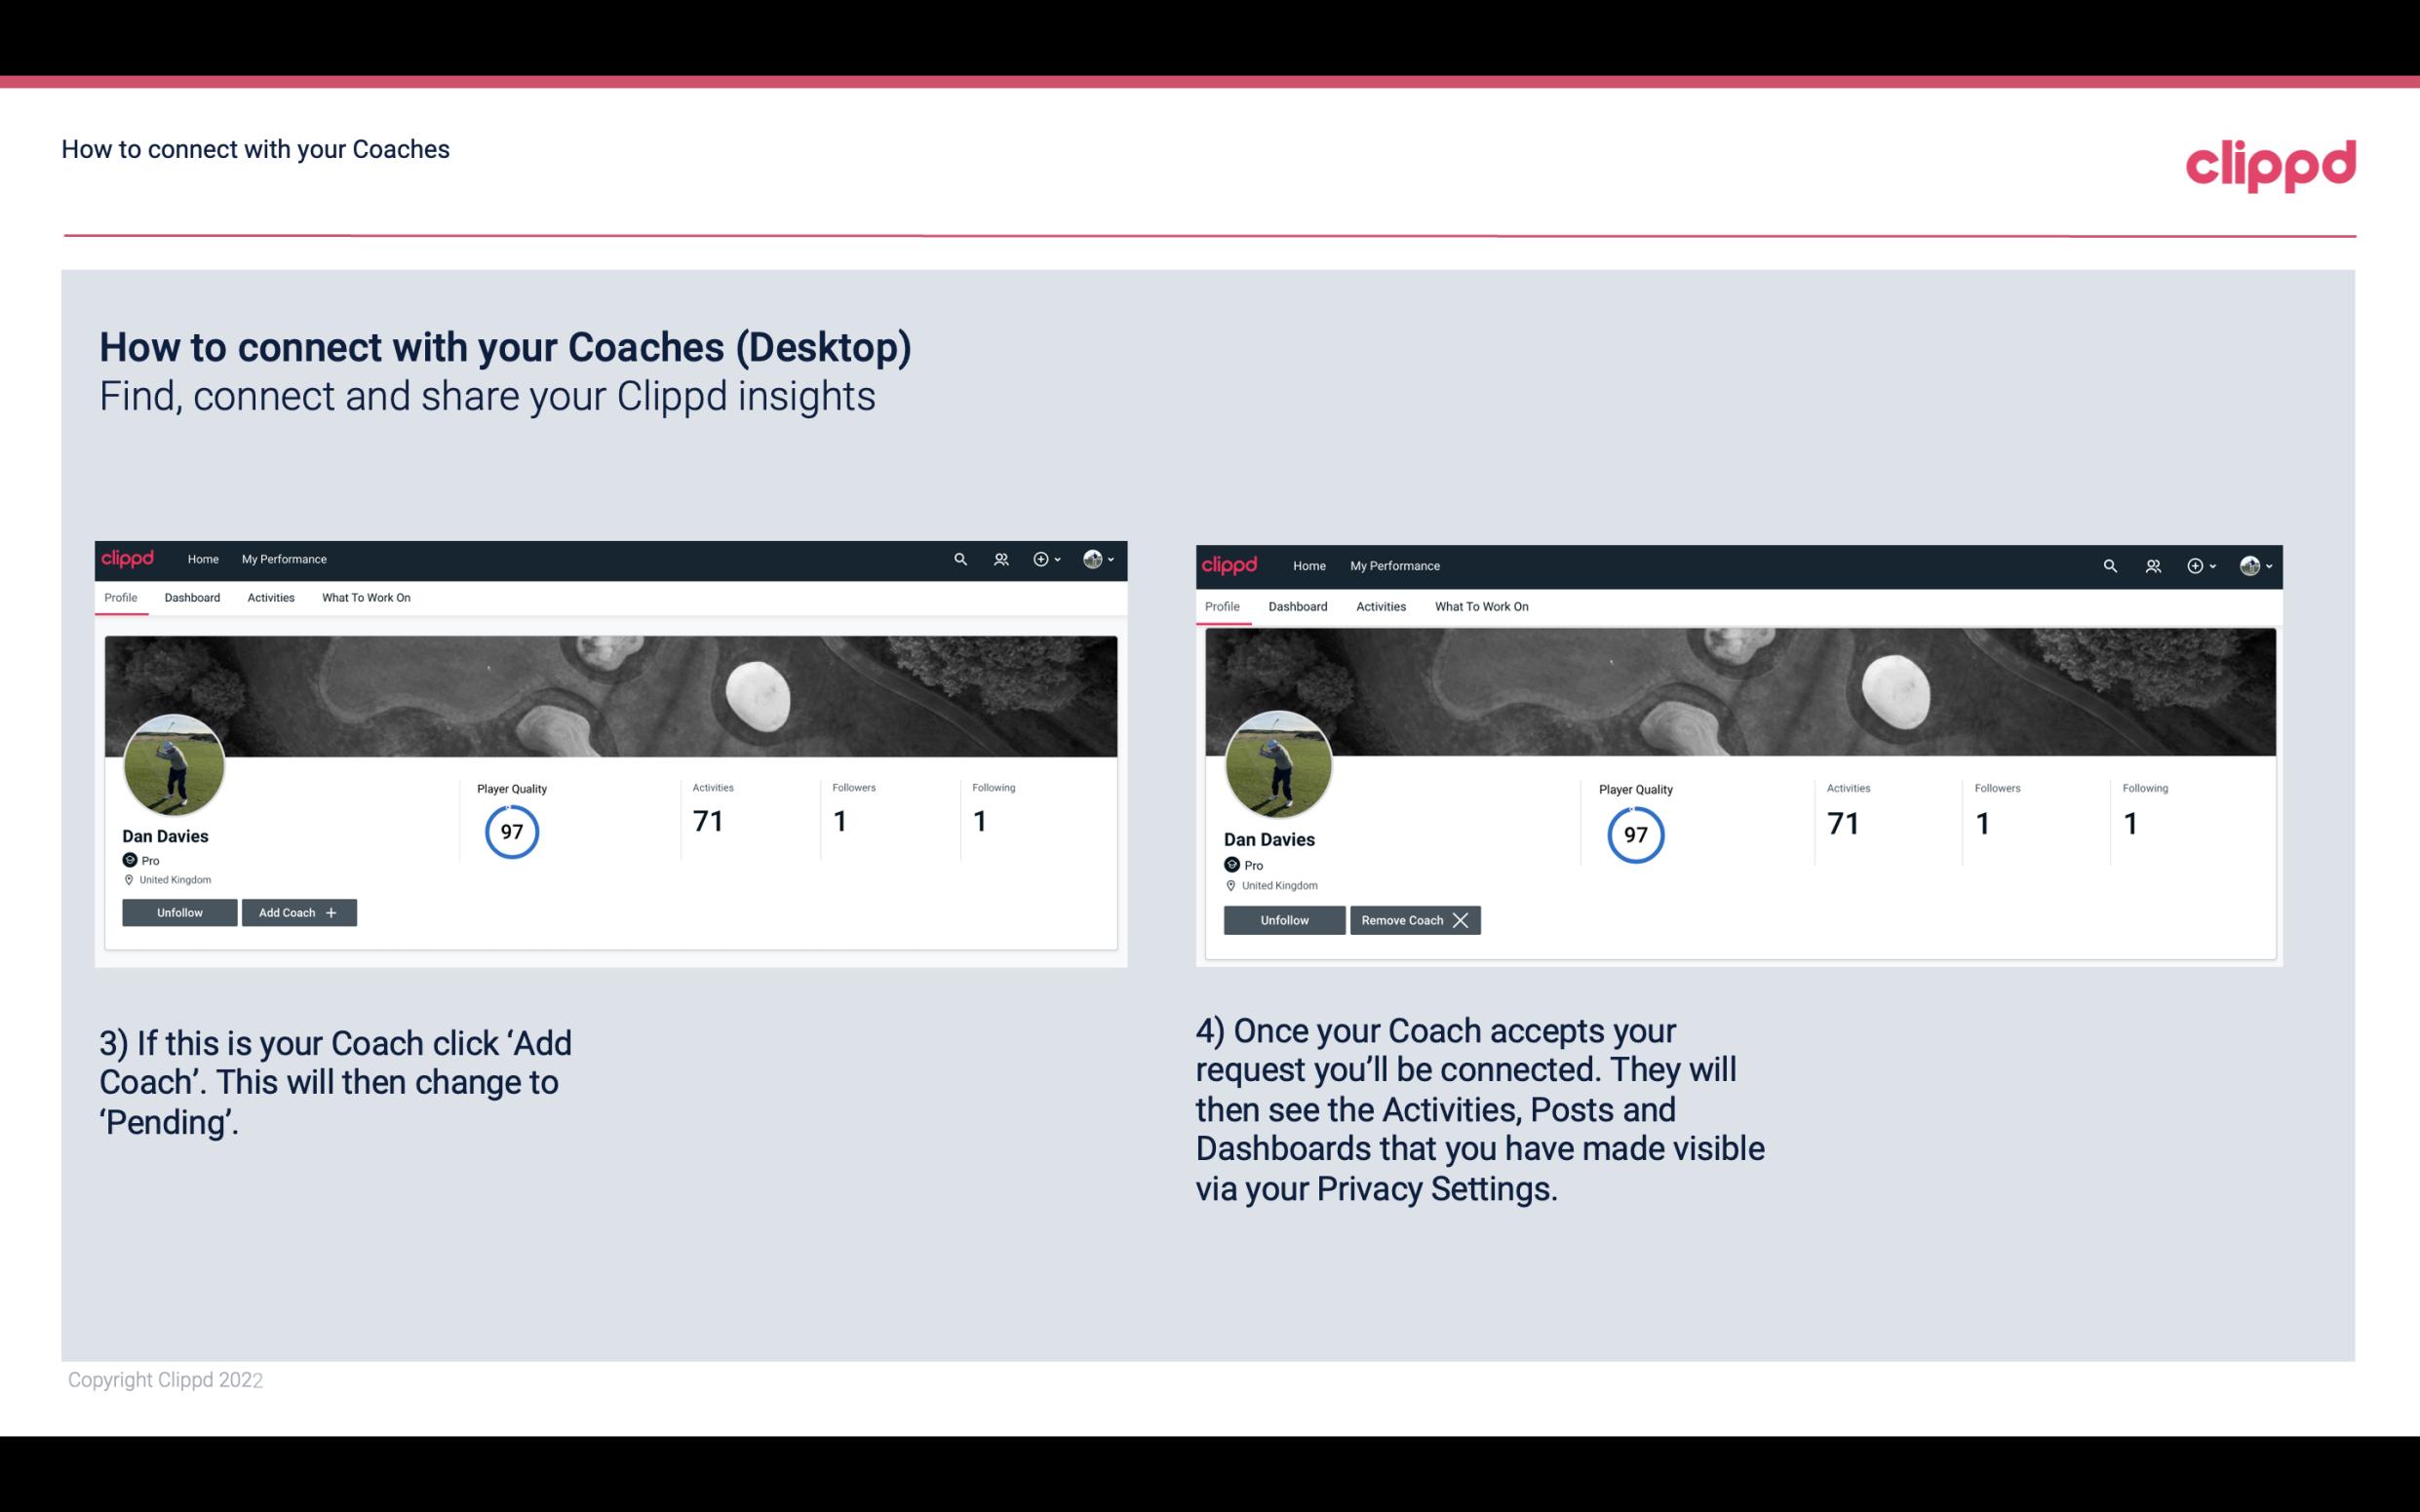Expand 'My Performance' menu in right panel
2420x1512 pixels.
(x=1394, y=564)
